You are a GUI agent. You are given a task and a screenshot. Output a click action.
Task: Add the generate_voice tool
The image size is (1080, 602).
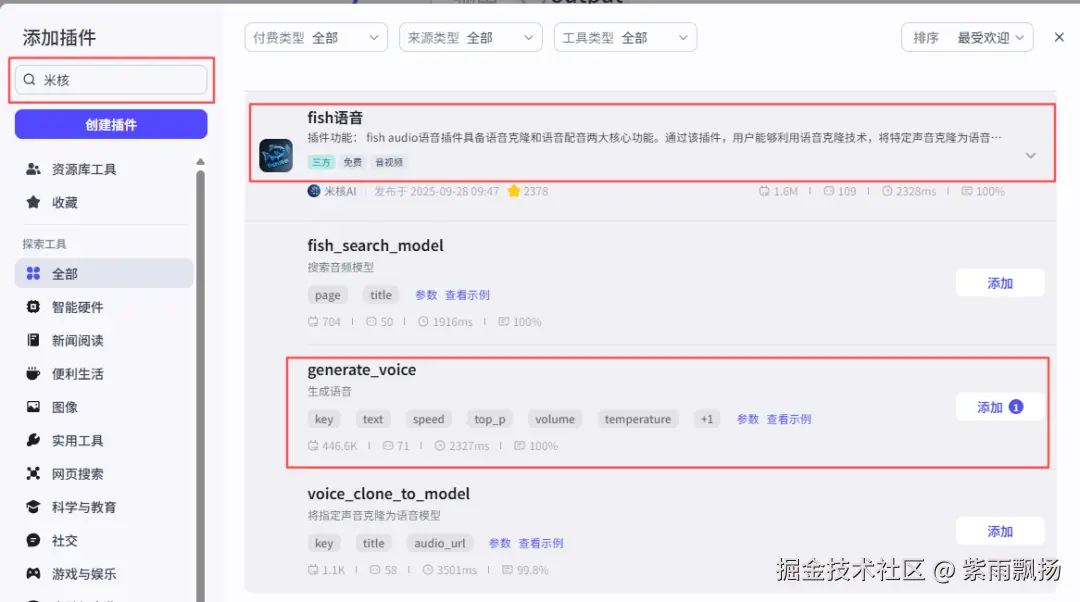click(999, 407)
